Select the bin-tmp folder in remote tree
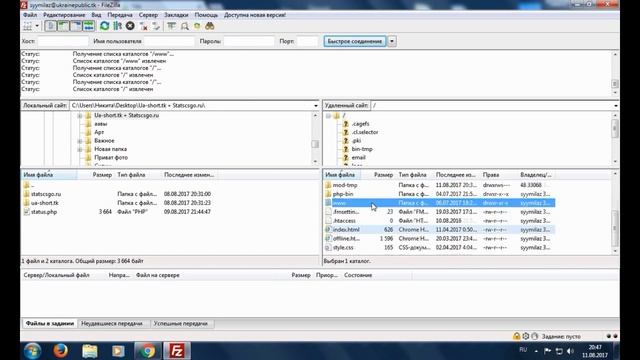The image size is (640, 360). click(362, 149)
